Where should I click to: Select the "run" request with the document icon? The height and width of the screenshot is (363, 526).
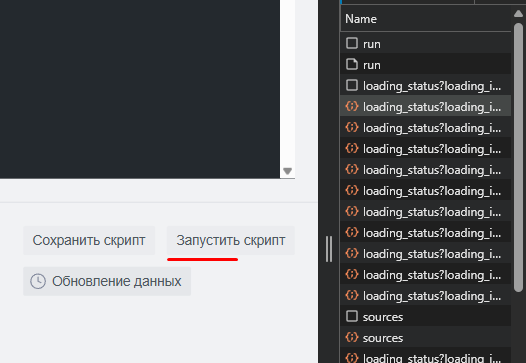point(425,65)
